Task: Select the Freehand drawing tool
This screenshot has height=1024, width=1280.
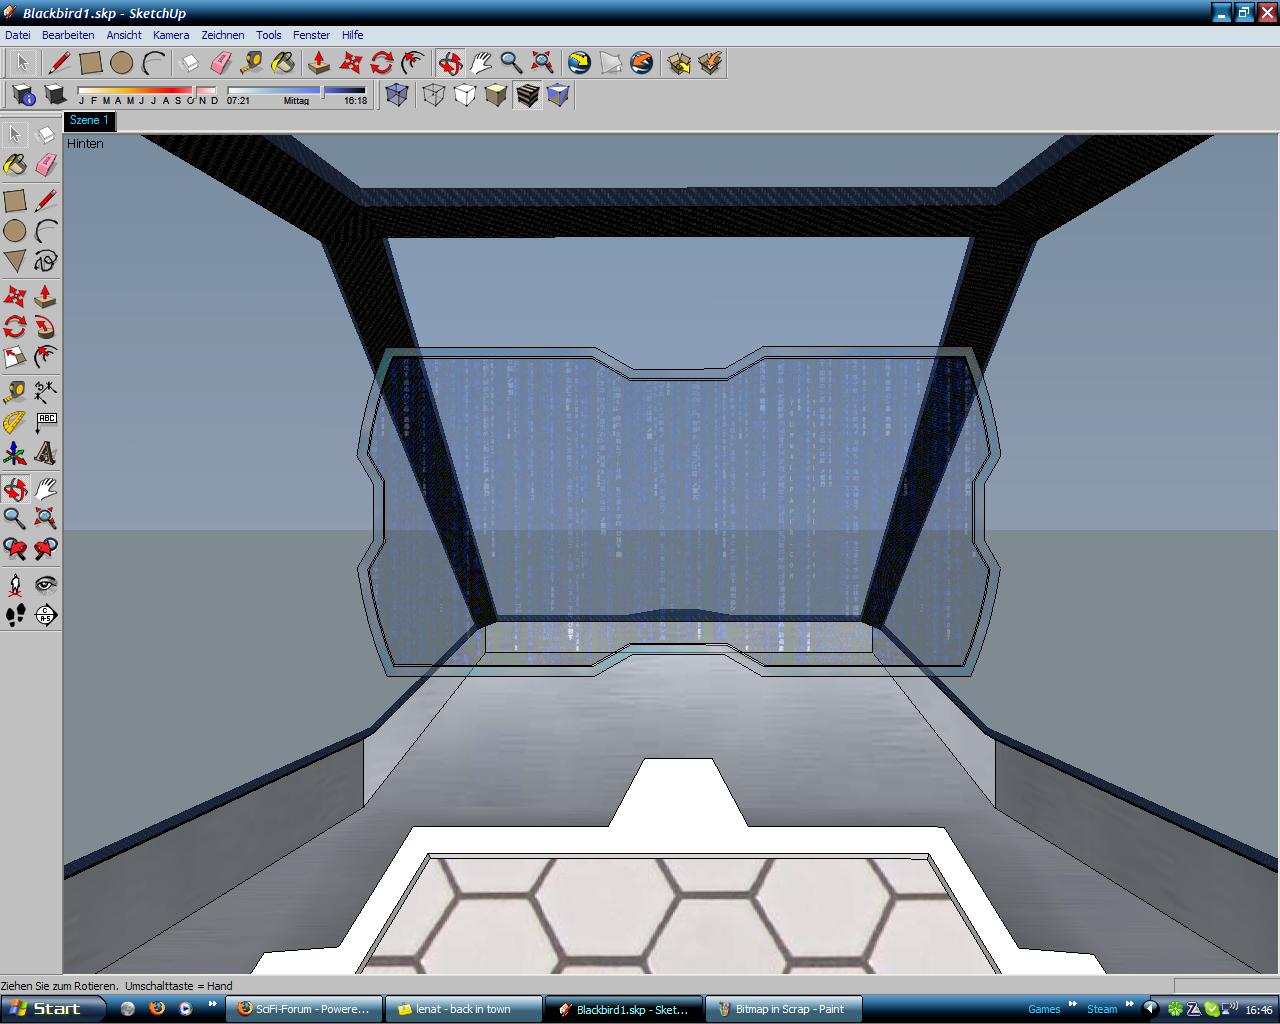Action: click(x=46, y=262)
